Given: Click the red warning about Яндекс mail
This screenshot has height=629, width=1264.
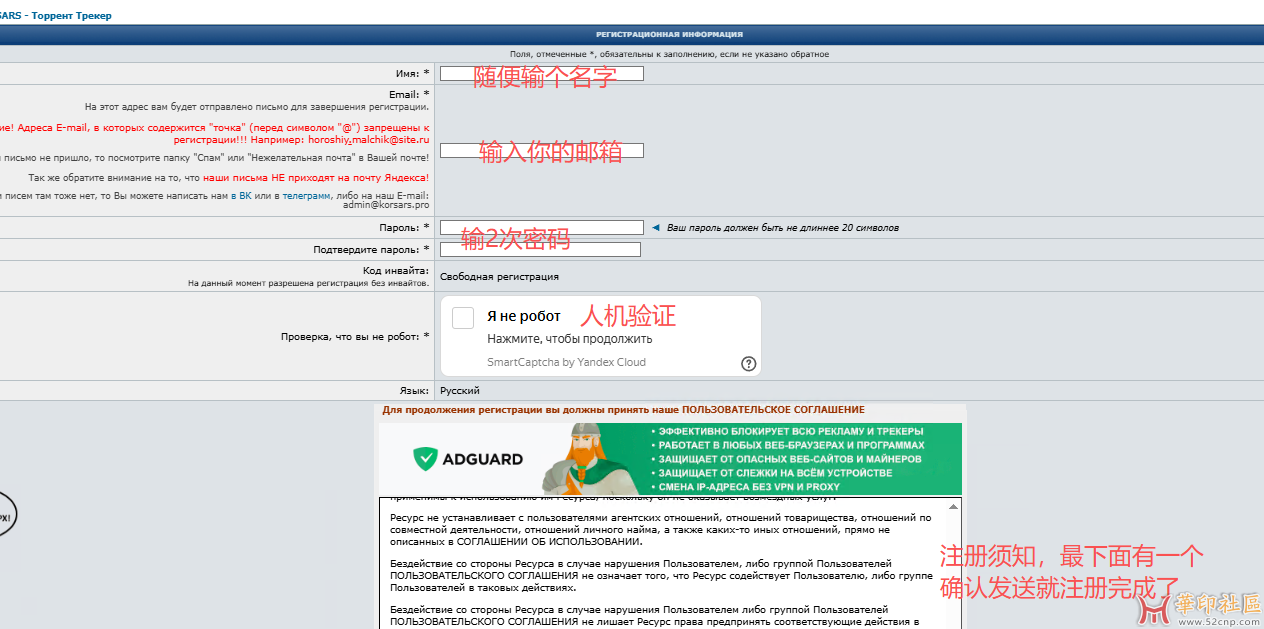Looking at the screenshot, I should [x=315, y=177].
